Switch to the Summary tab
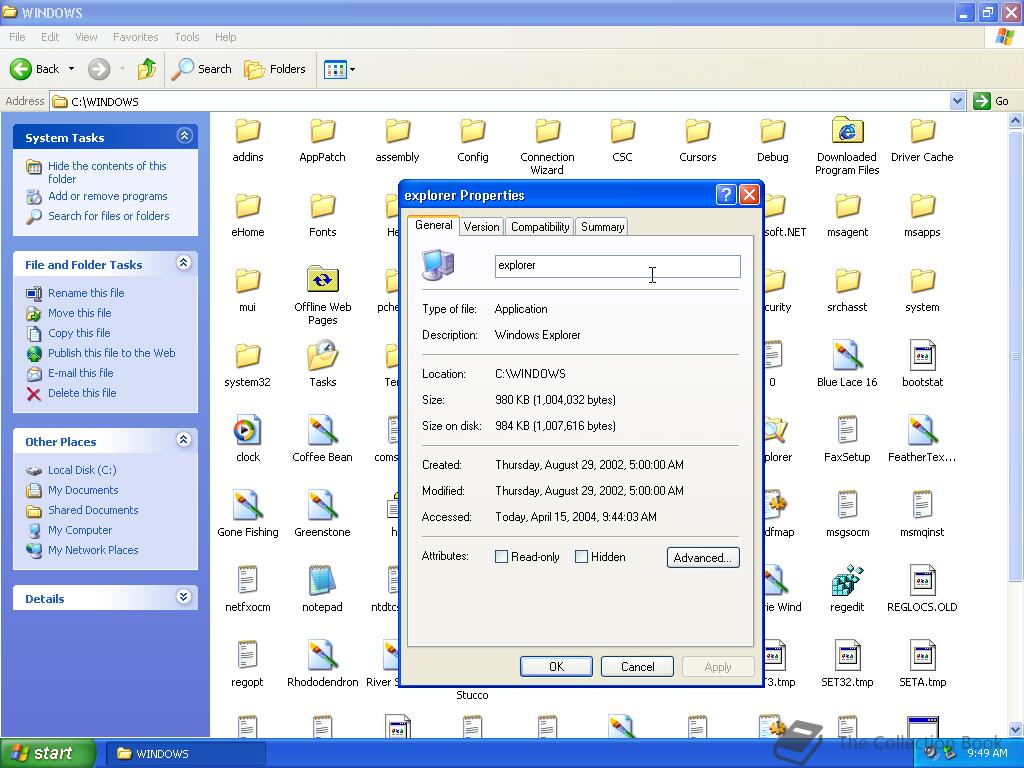Image resolution: width=1024 pixels, height=768 pixels. point(602,227)
